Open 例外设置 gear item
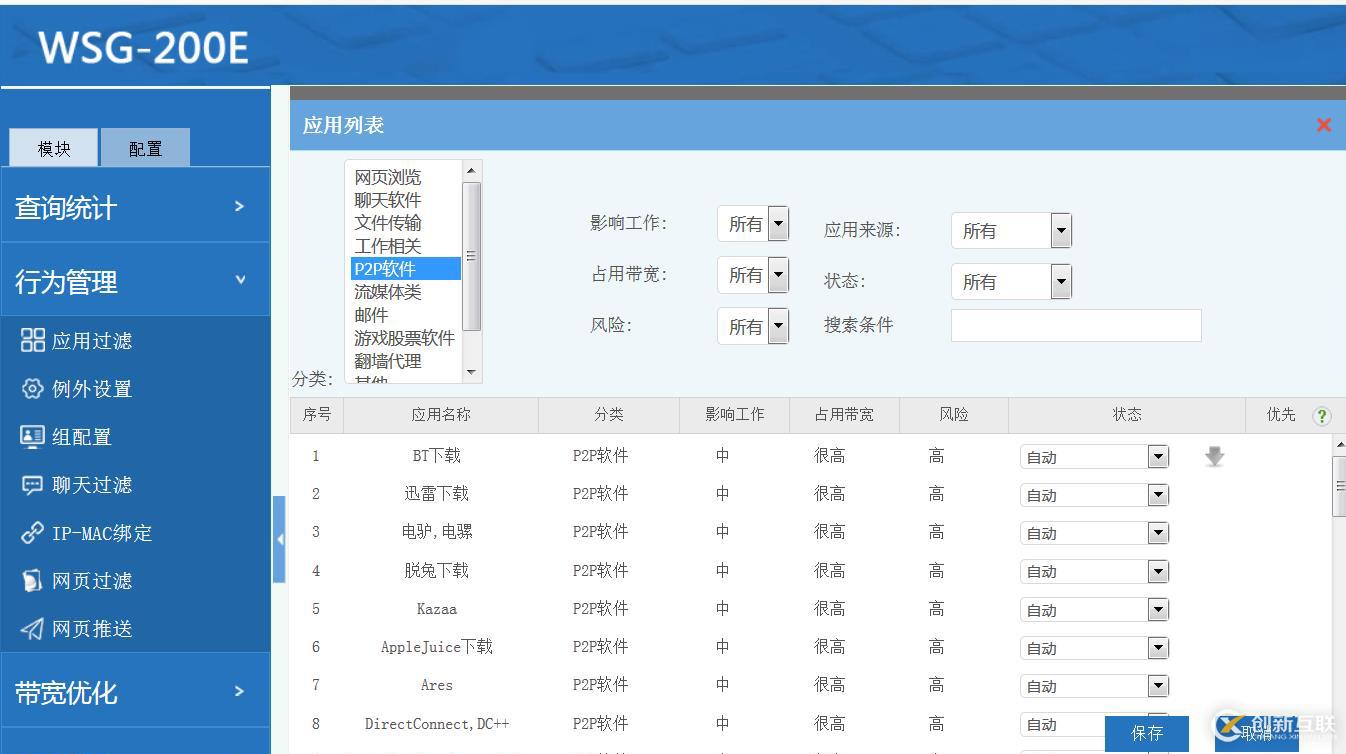The width and height of the screenshot is (1346, 754). (x=76, y=389)
